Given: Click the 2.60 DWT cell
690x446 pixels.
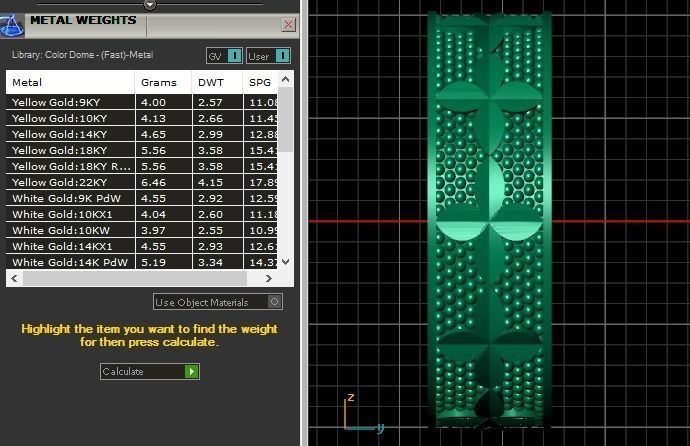Looking at the screenshot, I should click(x=218, y=215).
